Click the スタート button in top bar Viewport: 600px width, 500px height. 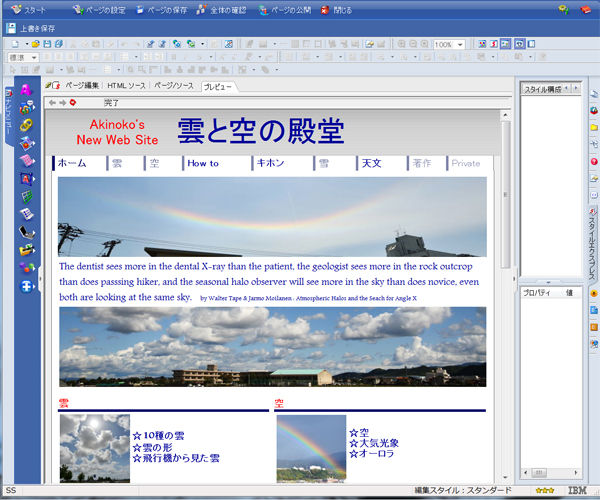29,10
